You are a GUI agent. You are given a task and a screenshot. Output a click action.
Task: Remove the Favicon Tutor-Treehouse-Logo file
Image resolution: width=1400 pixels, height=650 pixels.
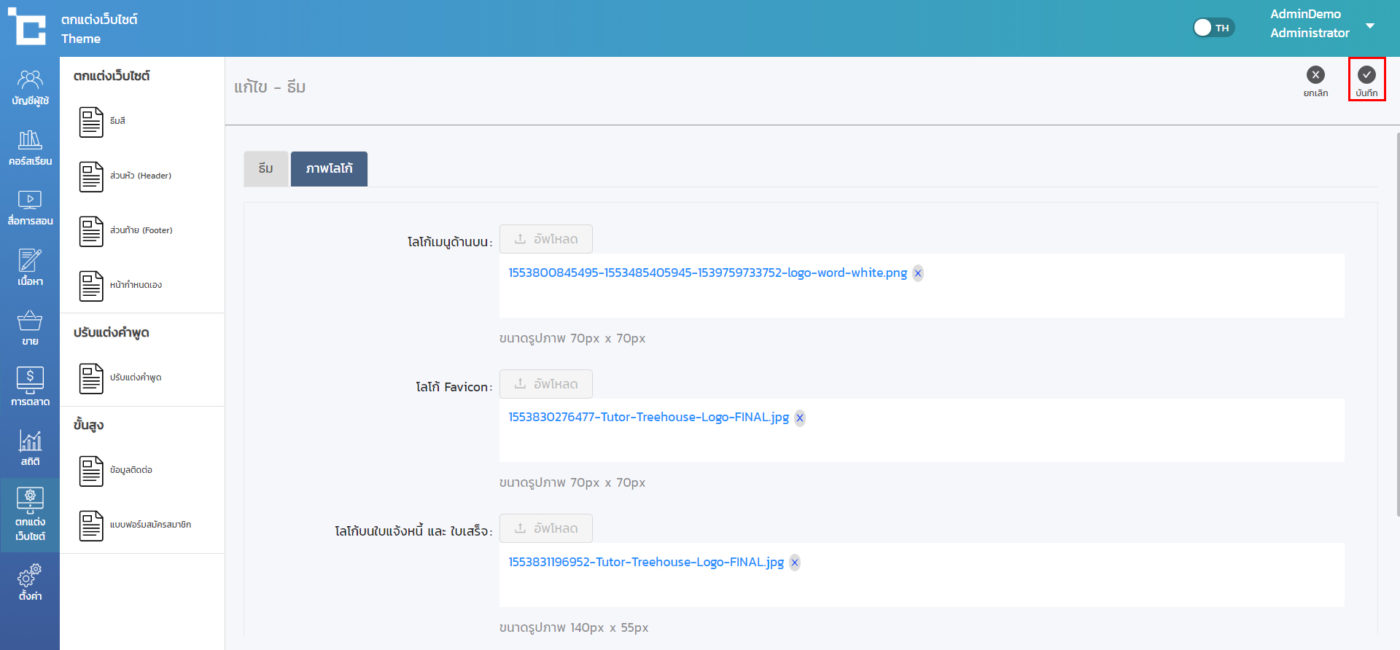[799, 418]
